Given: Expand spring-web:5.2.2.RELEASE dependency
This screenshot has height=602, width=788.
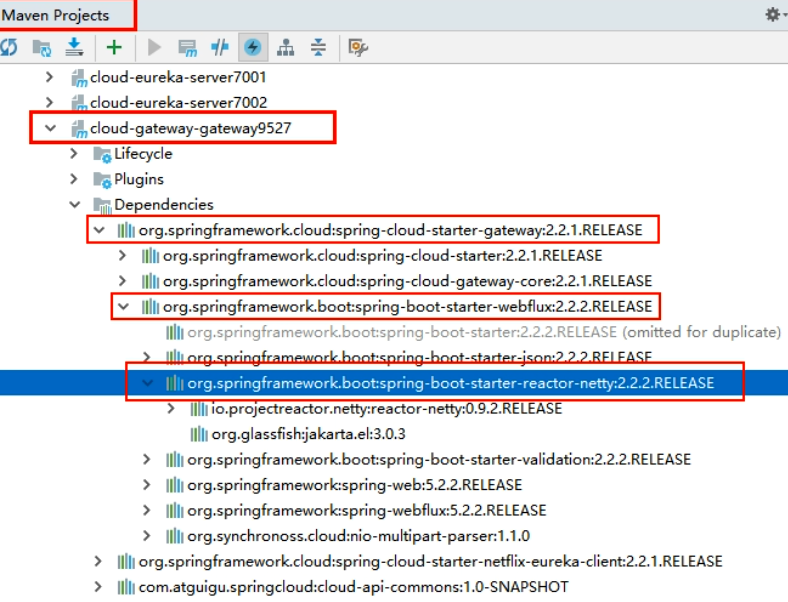Looking at the screenshot, I should point(146,485).
